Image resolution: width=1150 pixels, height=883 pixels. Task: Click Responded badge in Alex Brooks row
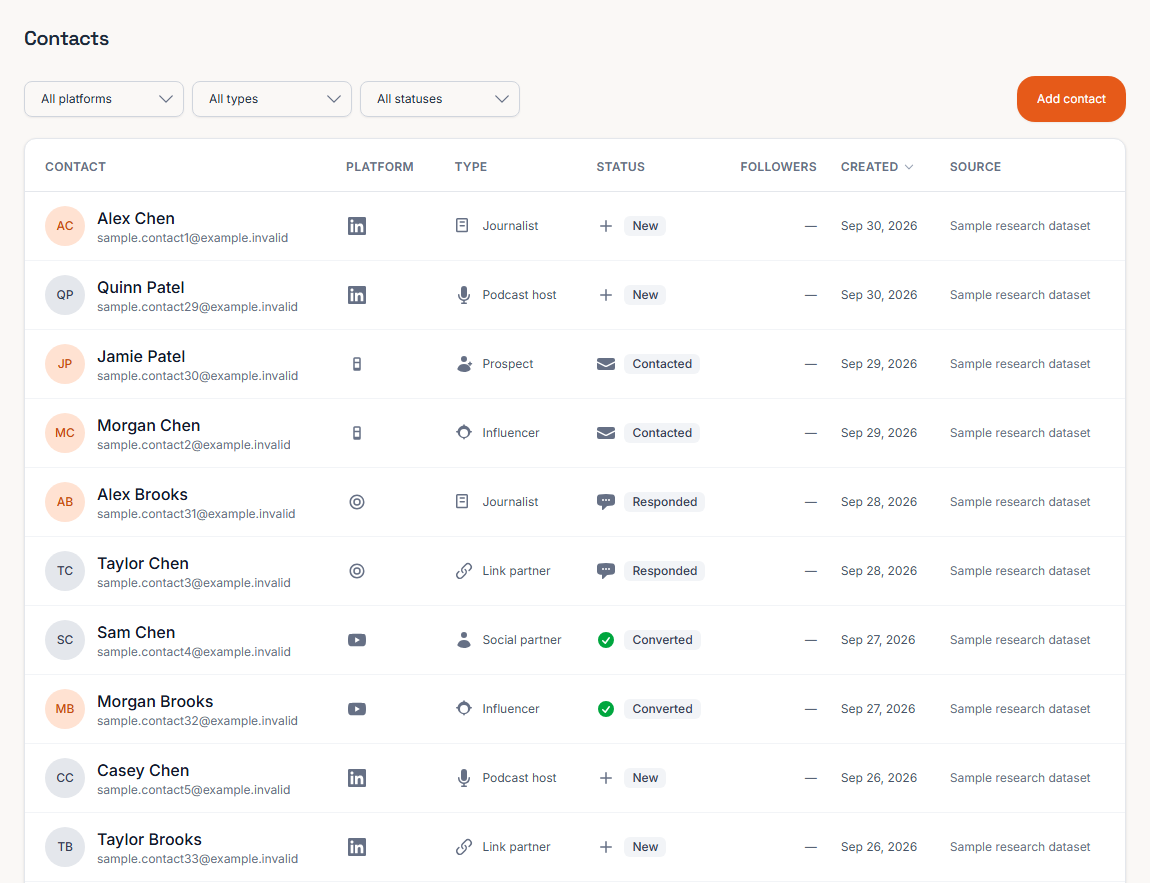point(664,502)
